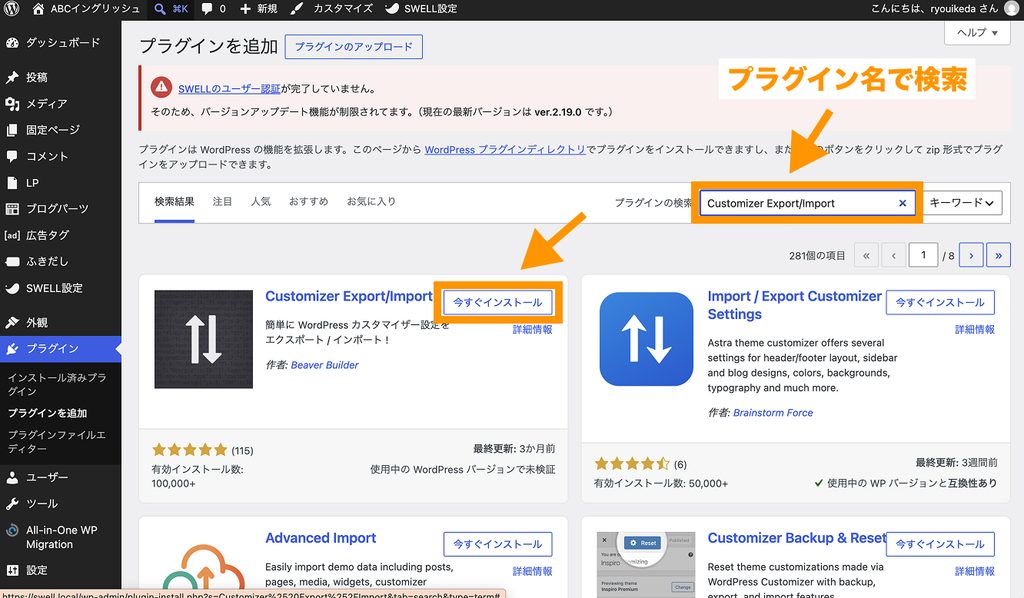Open 固定ページ in the sidebar
The height and width of the screenshot is (598, 1024).
tap(60, 130)
